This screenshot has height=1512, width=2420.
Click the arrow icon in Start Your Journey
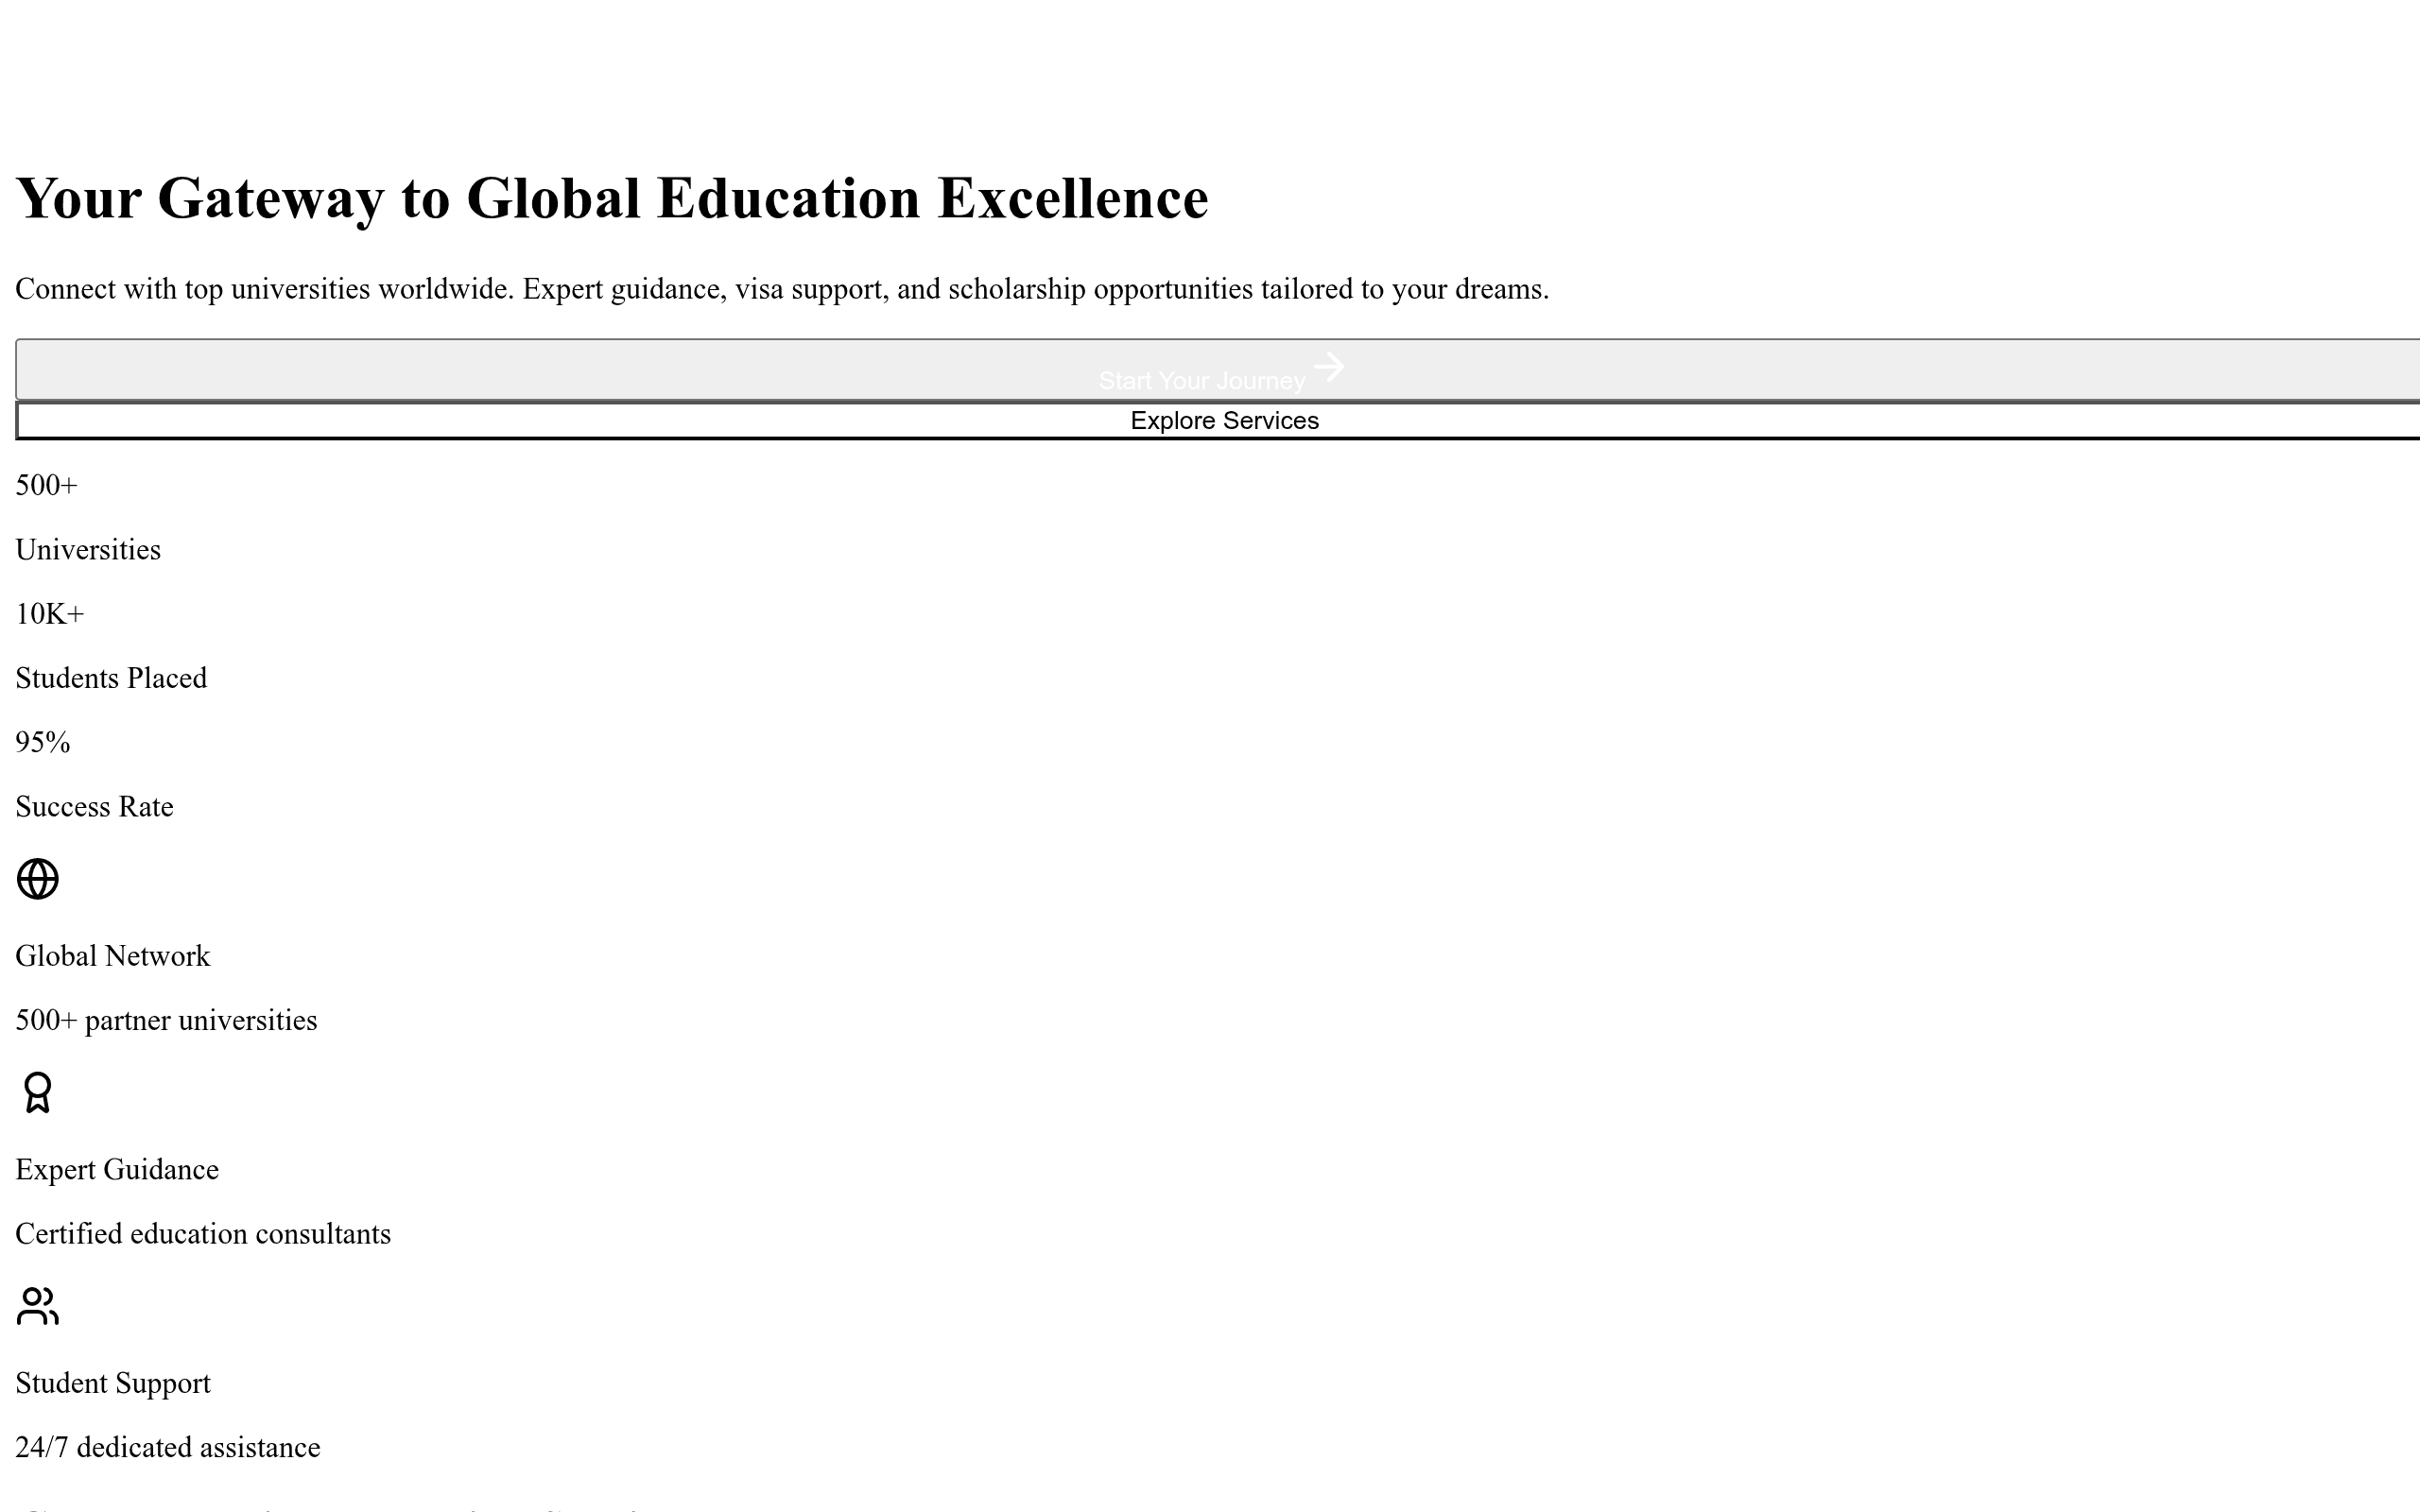click(x=1329, y=367)
